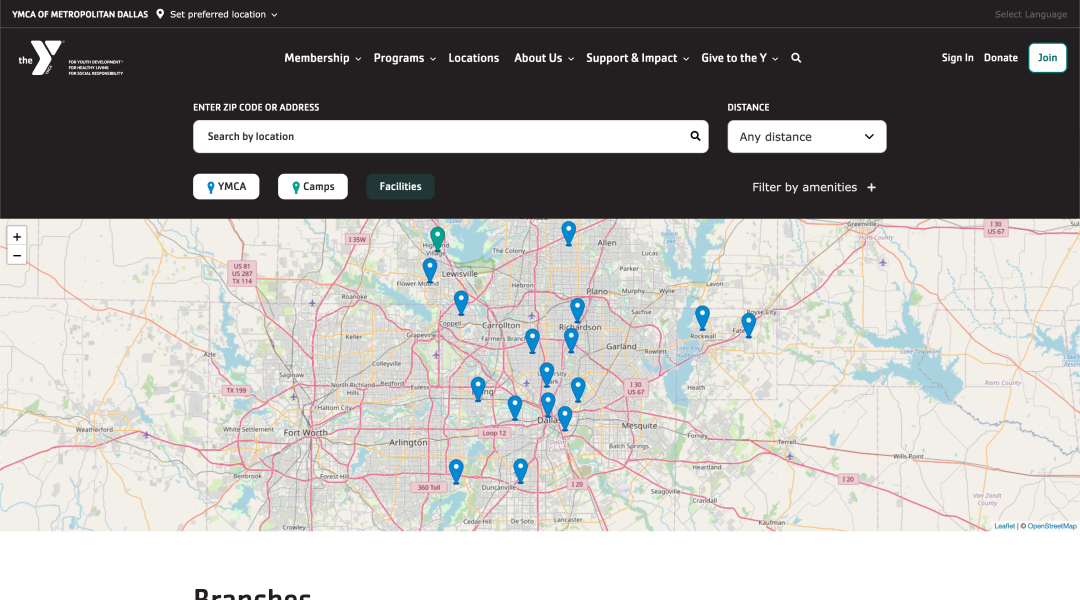Click the YMCA logo in header
This screenshot has height=600, width=1080.
[x=46, y=58]
